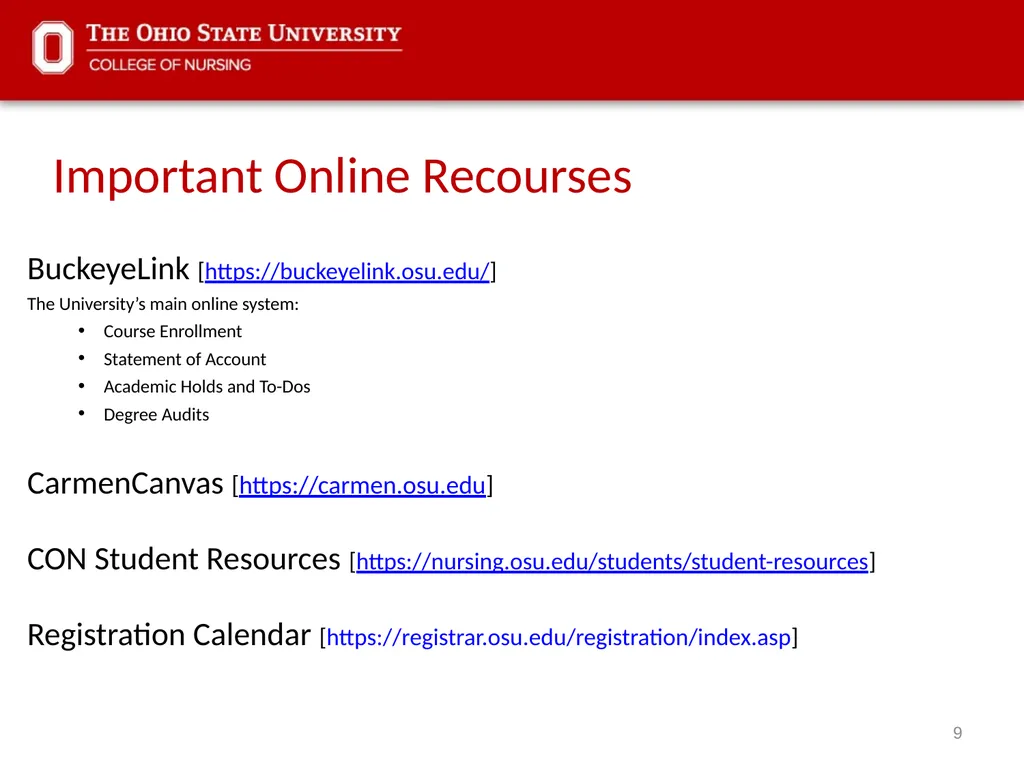Select the Important Online Recourses title
Image resolution: width=1024 pixels, height=768 pixels.
point(342,176)
